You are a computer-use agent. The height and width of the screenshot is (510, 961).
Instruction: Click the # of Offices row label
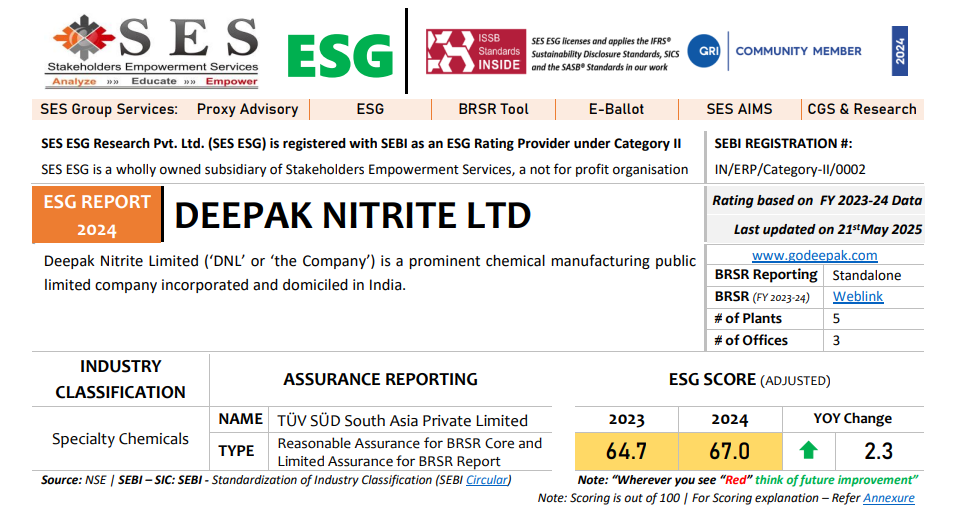tap(751, 340)
